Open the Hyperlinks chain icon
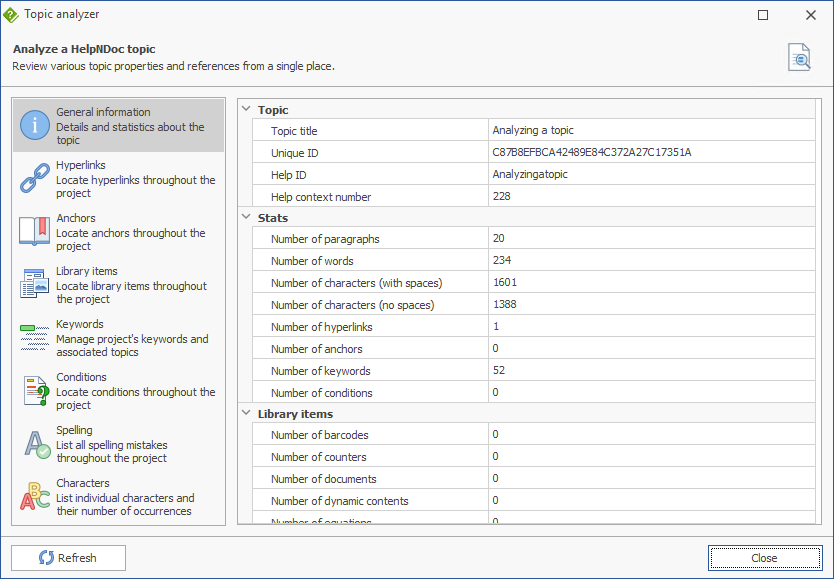The height and width of the screenshot is (579, 834). 35,179
